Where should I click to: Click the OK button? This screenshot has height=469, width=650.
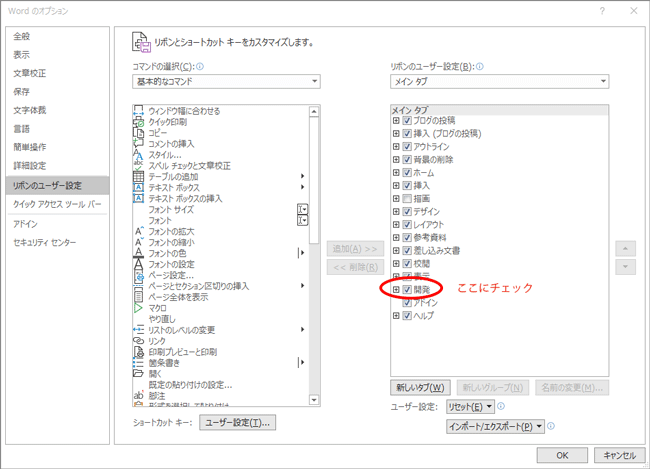tap(562, 455)
